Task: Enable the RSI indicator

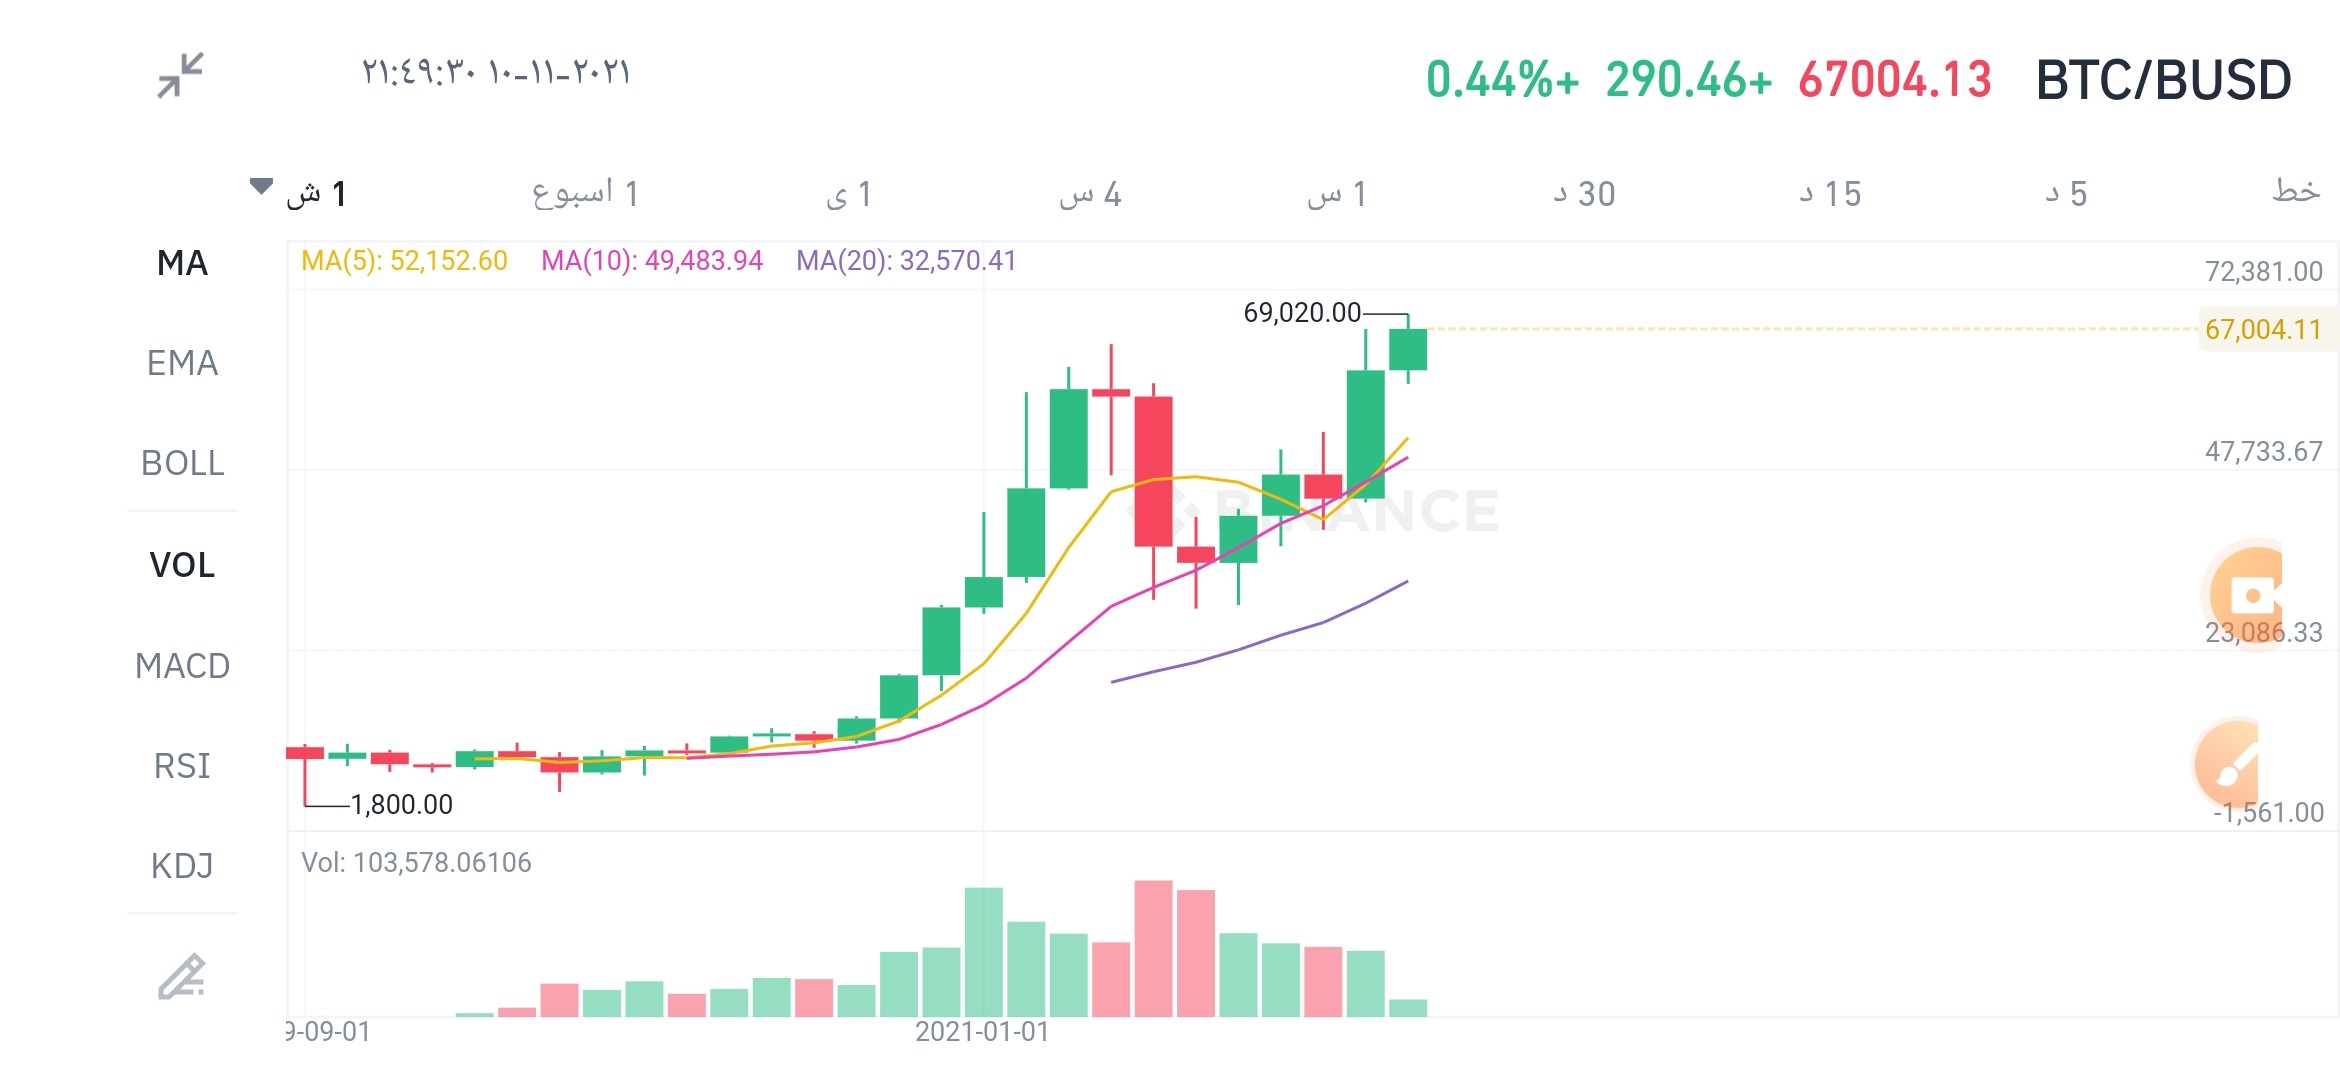Action: pos(182,765)
